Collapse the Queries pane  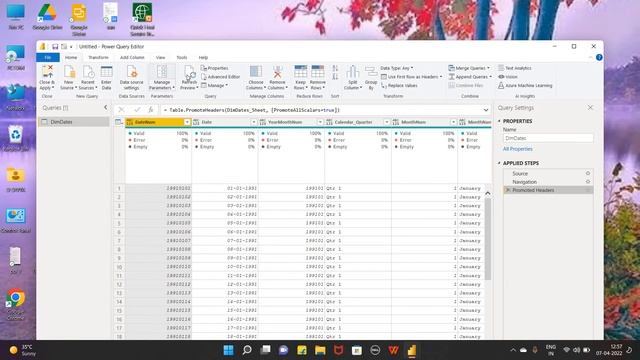(x=106, y=107)
